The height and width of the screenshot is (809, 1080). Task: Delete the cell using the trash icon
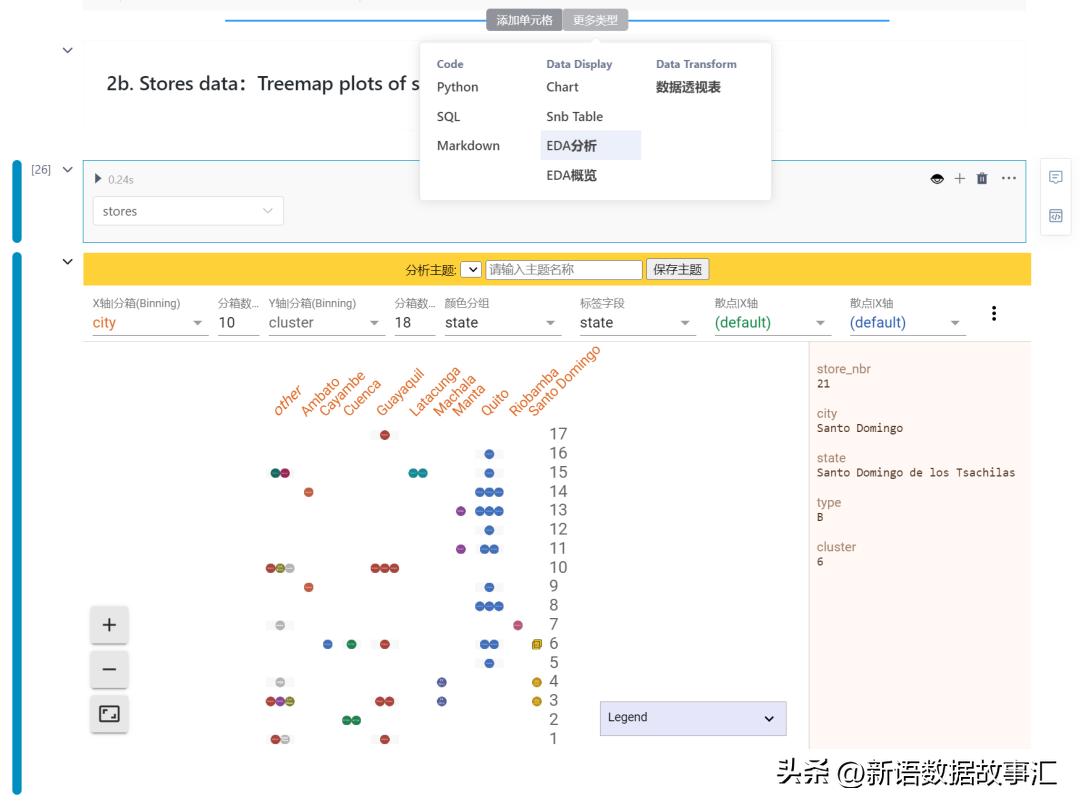point(982,178)
